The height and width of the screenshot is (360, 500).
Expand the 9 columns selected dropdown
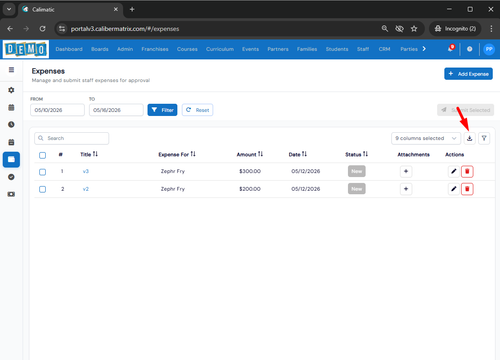click(426, 138)
